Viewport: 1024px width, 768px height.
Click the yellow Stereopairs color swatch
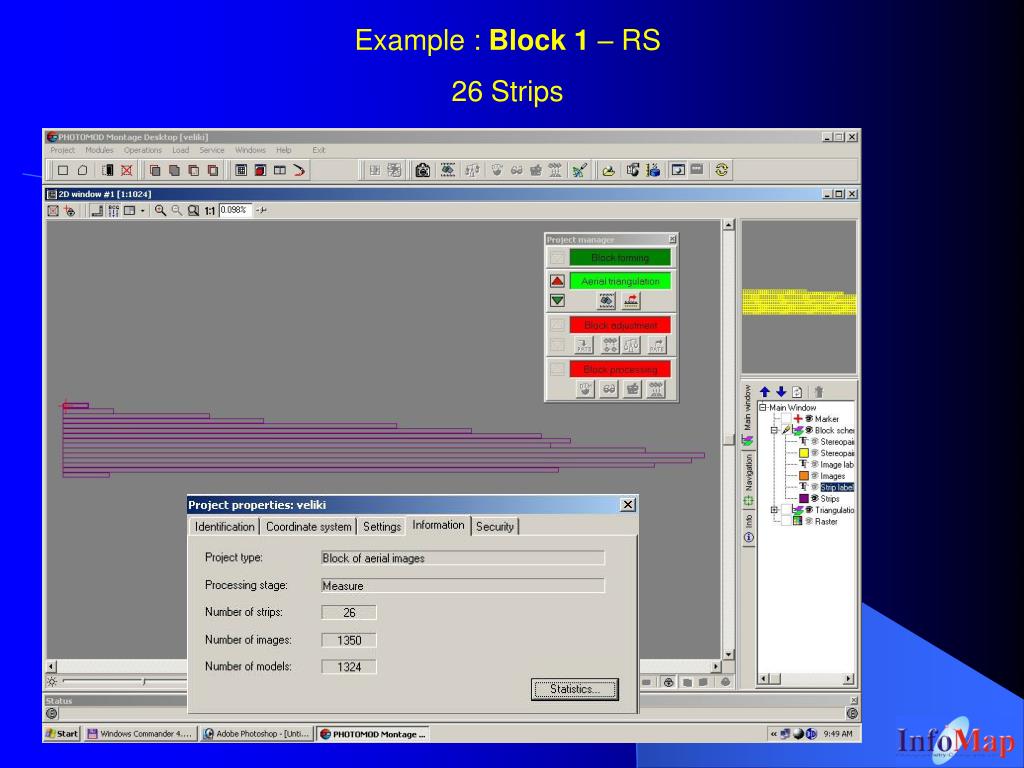click(x=804, y=453)
